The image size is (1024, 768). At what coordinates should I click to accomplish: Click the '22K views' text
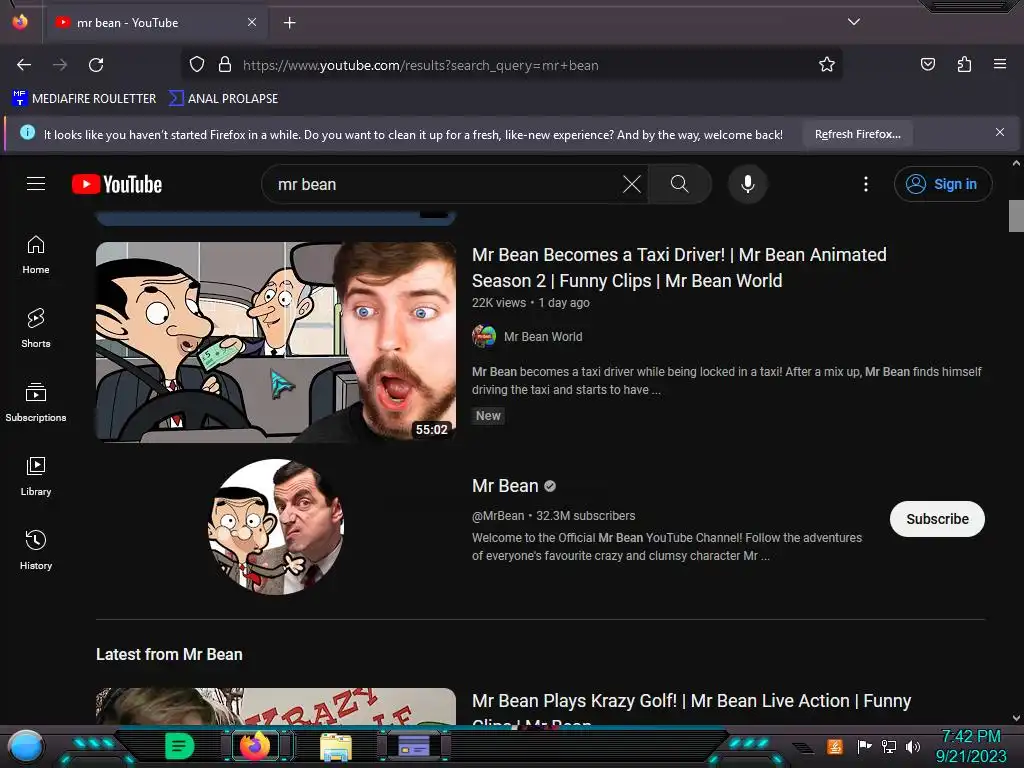pyautogui.click(x=499, y=303)
